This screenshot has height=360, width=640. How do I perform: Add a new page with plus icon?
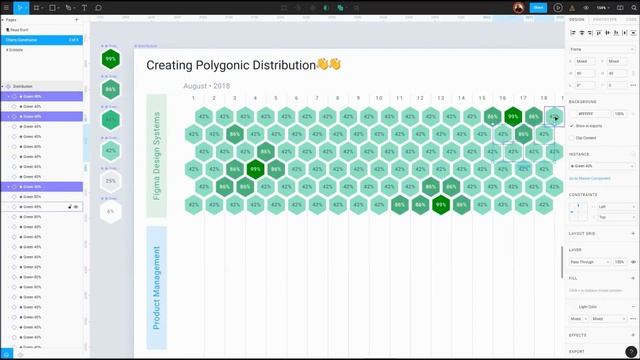76,20
